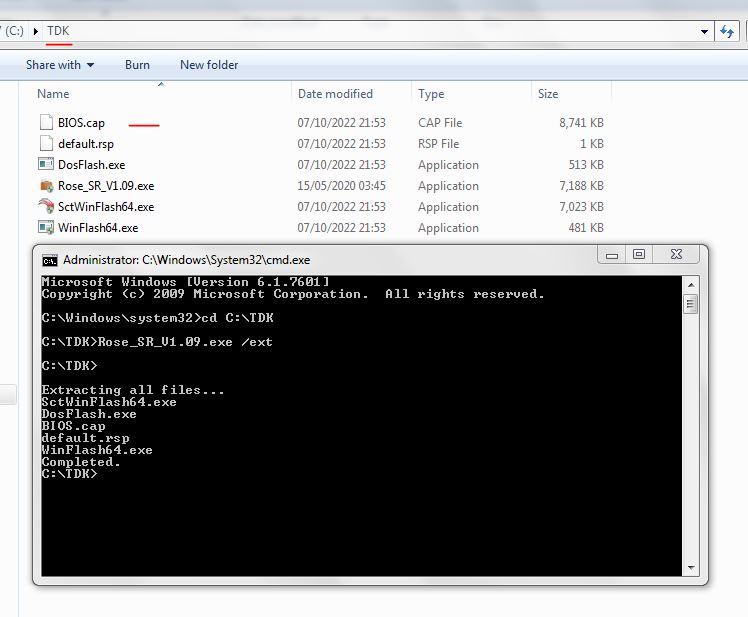Select the default.rsp file icon
This screenshot has width=748, height=617.
tap(46, 143)
